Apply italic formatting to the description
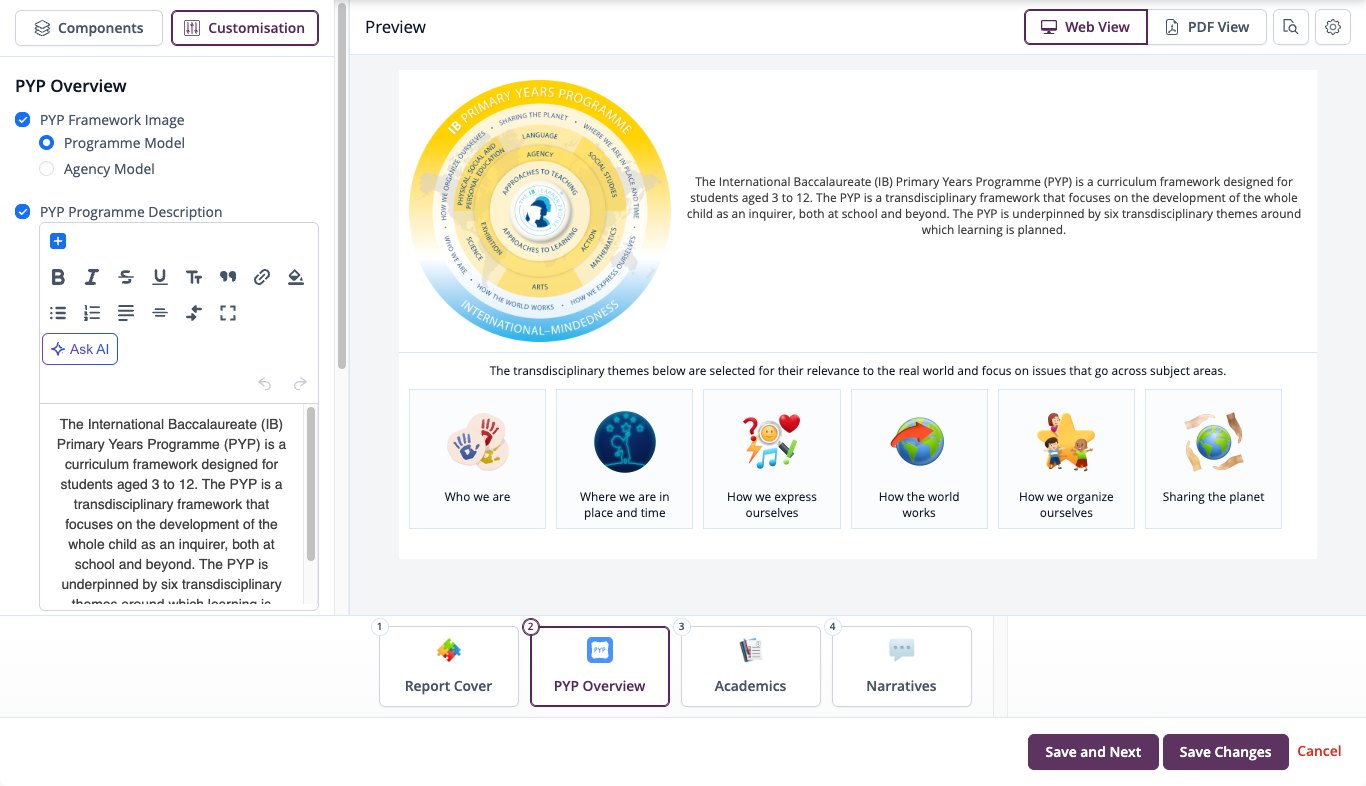Image resolution: width=1366 pixels, height=786 pixels. click(x=92, y=277)
